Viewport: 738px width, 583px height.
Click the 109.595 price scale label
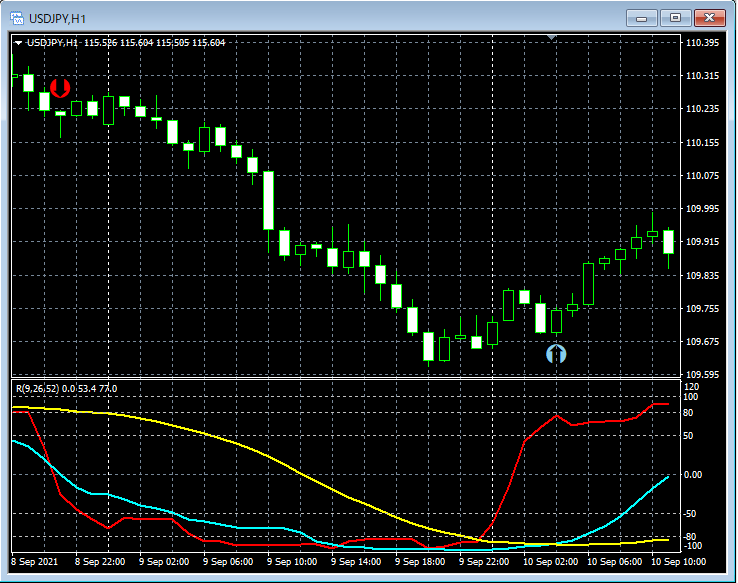[704, 375]
